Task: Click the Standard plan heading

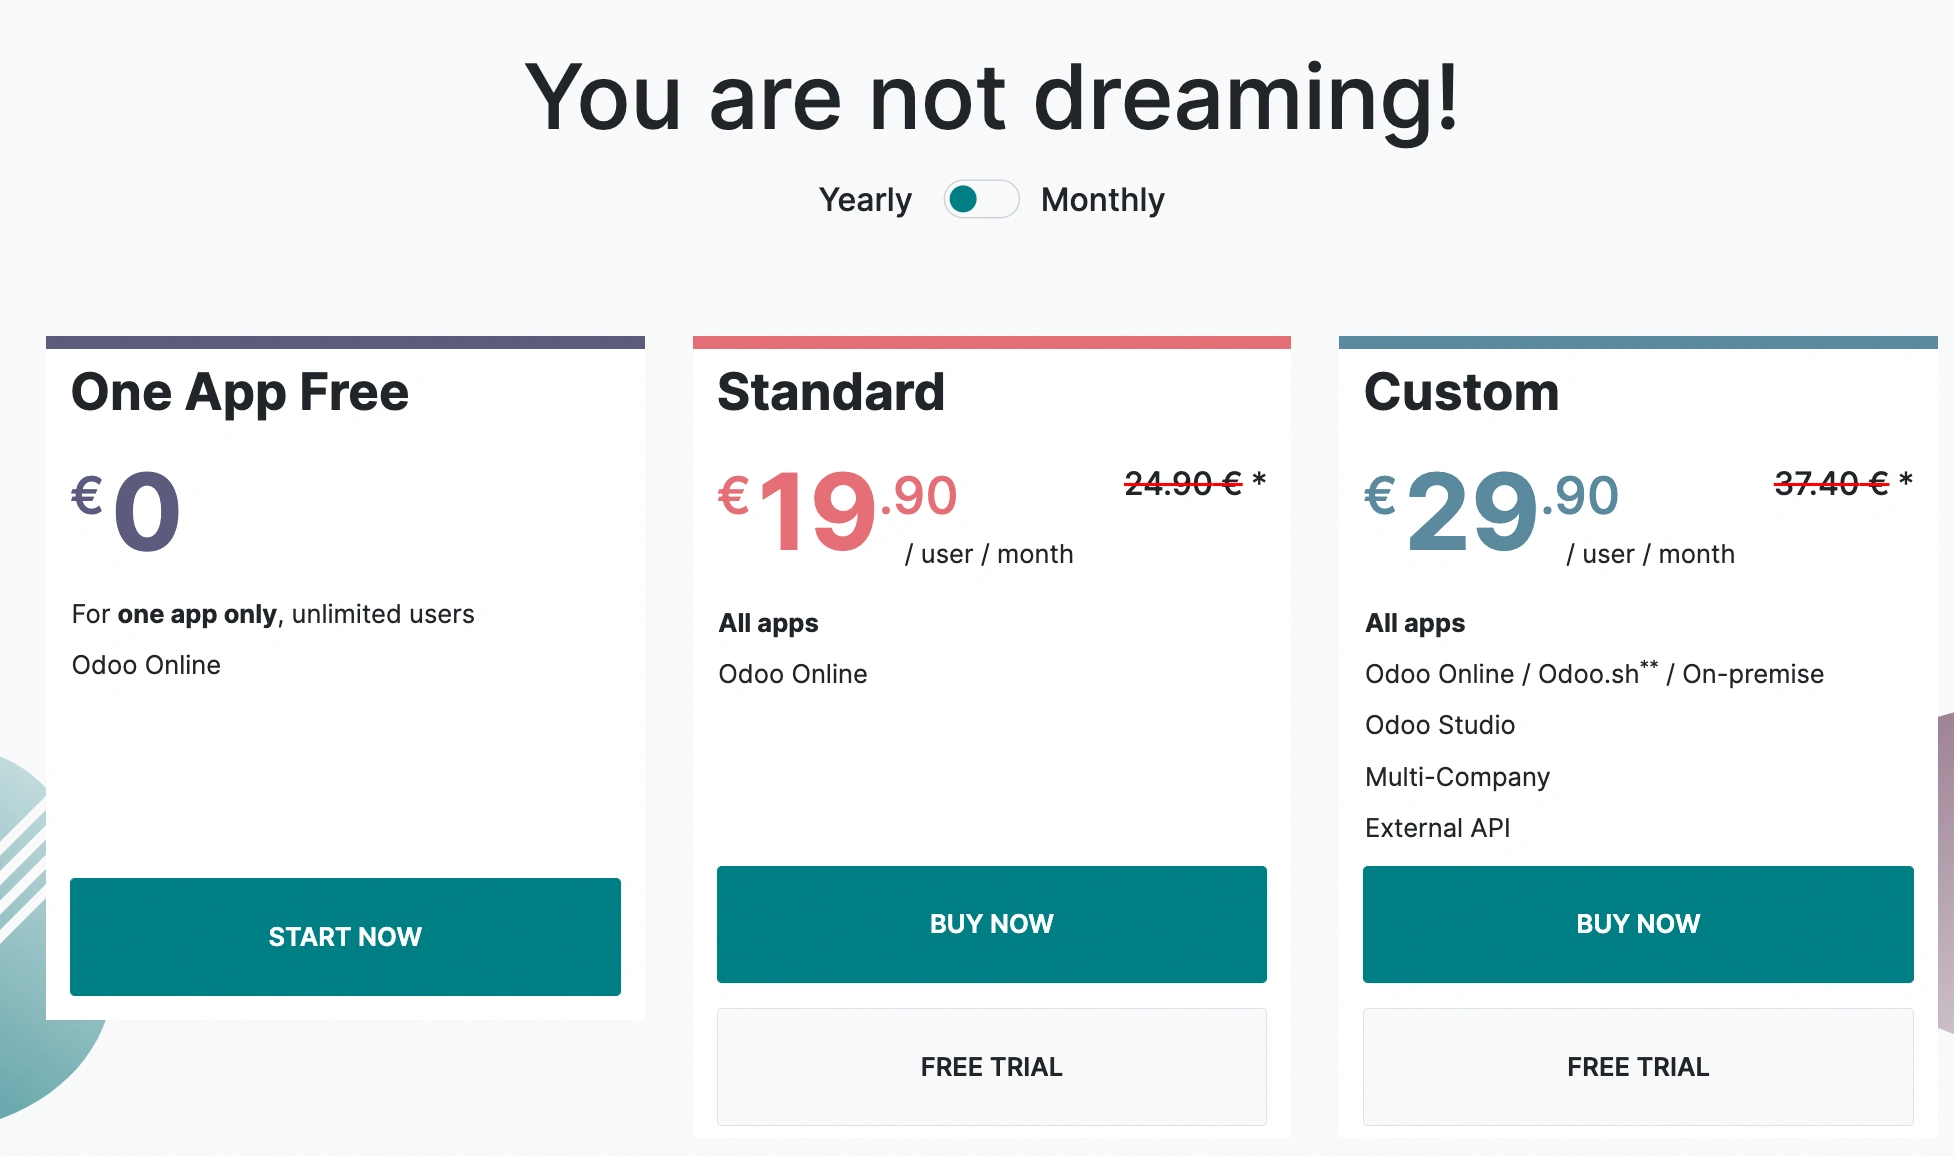Action: click(x=831, y=391)
